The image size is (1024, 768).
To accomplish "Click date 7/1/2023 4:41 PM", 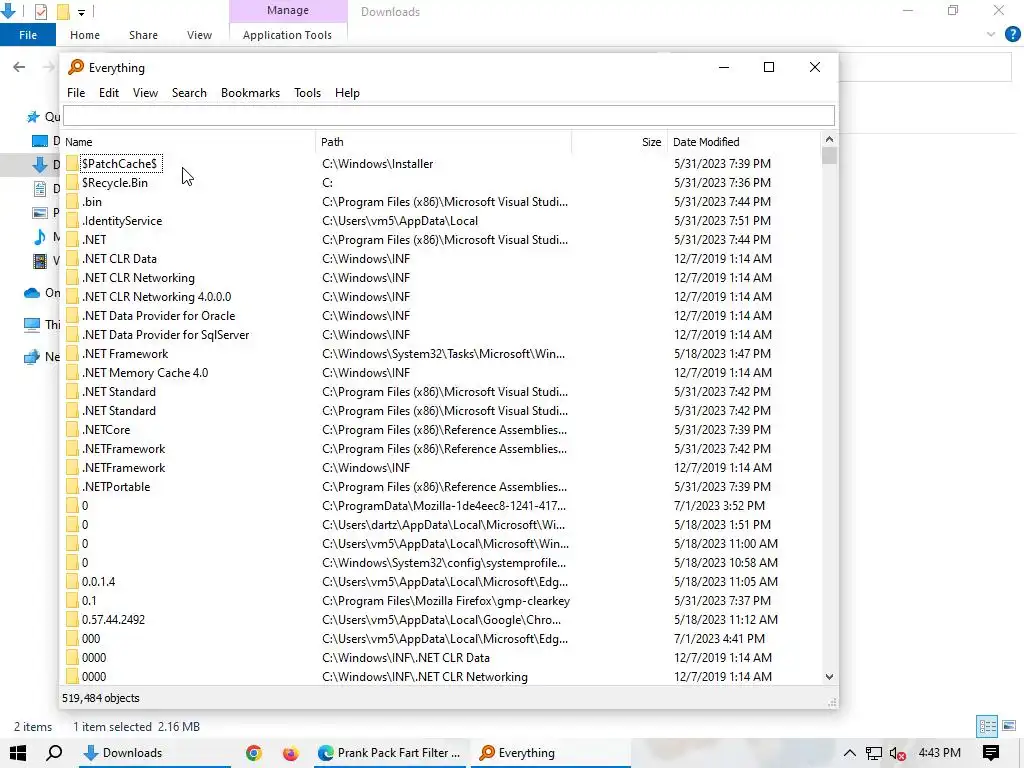I will [719, 638].
